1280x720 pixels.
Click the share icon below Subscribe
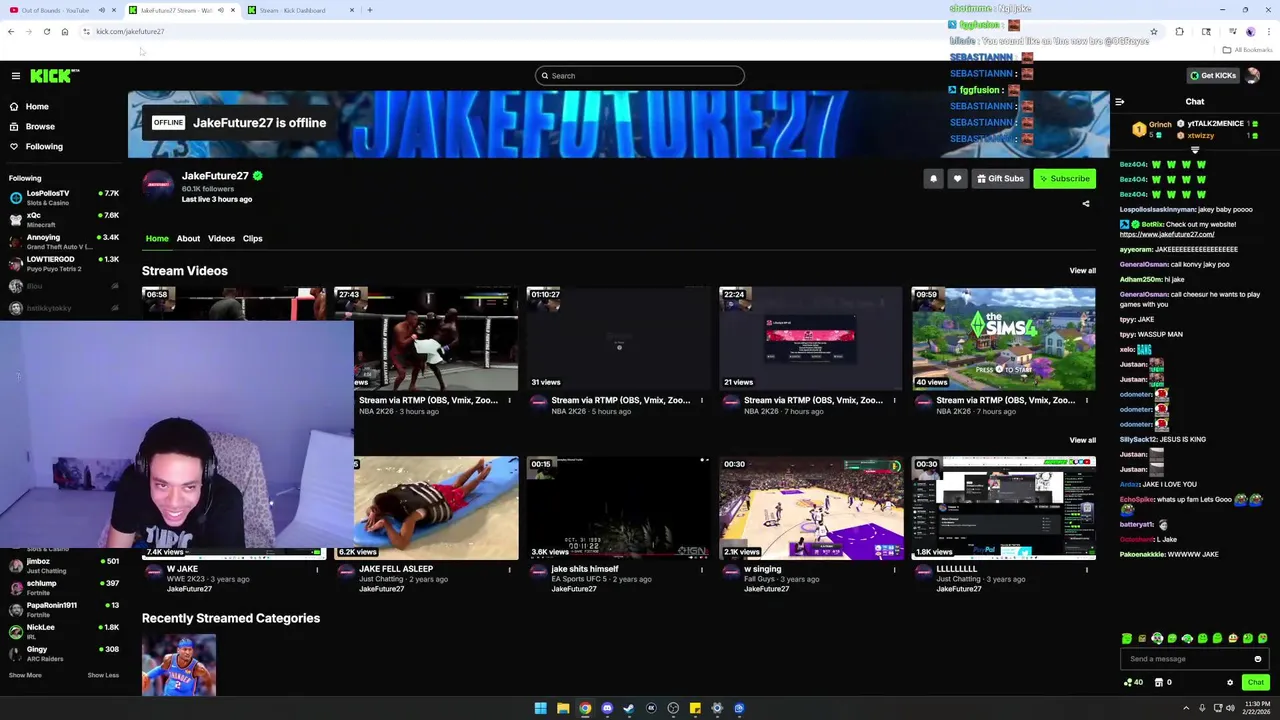pyautogui.click(x=1086, y=204)
